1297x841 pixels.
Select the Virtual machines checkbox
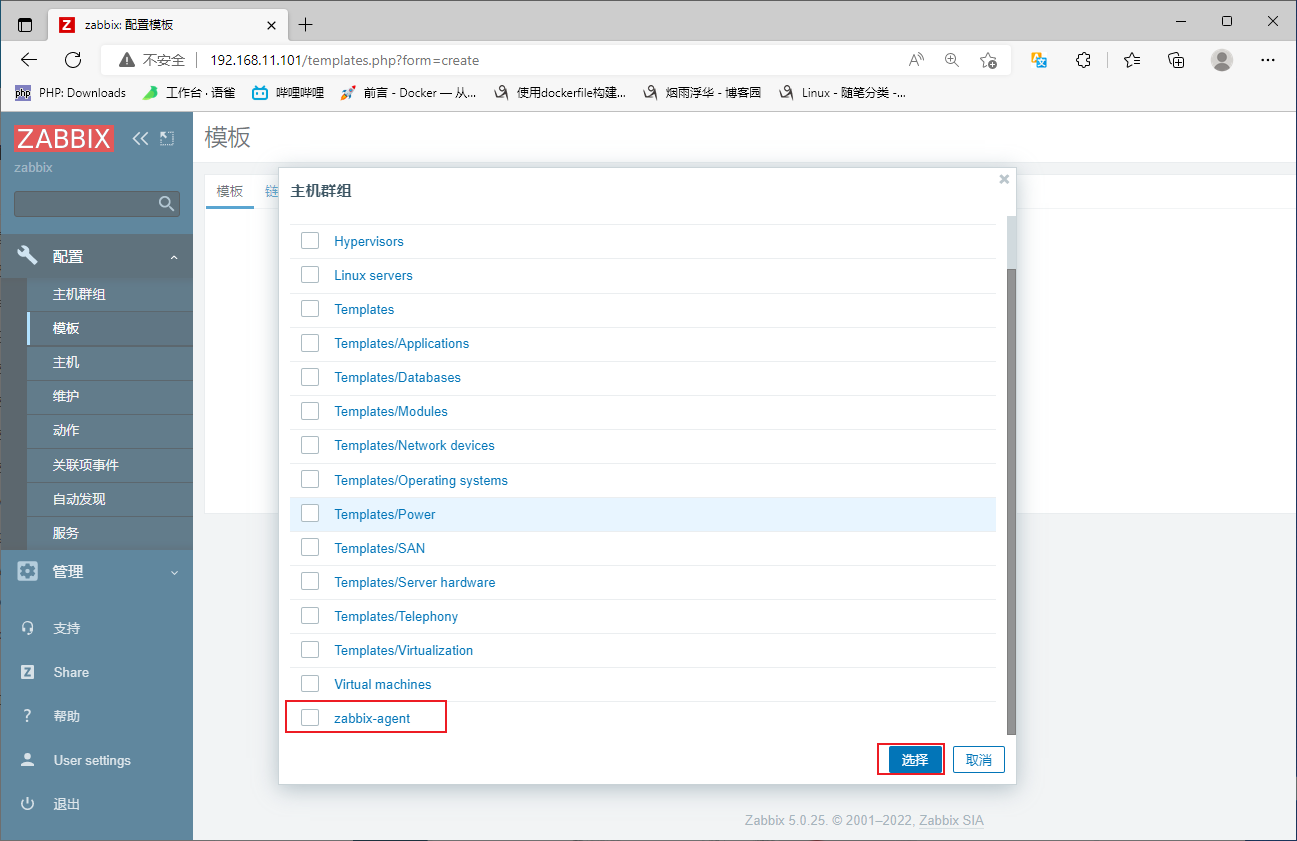pyautogui.click(x=310, y=684)
